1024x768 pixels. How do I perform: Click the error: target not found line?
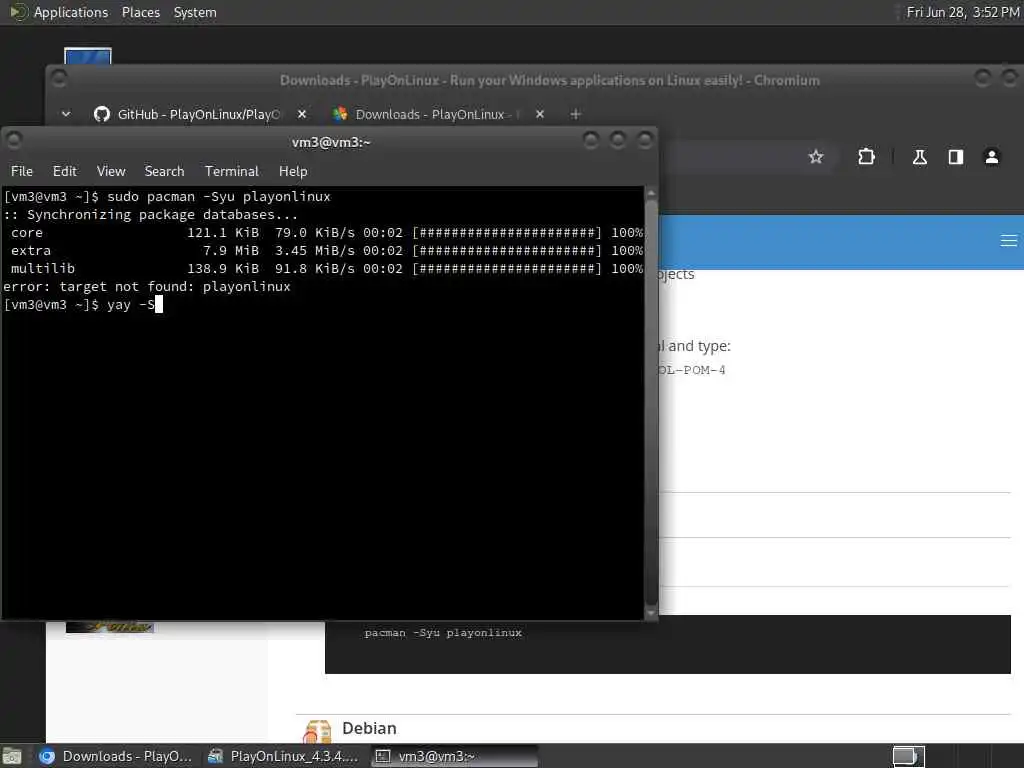147,286
